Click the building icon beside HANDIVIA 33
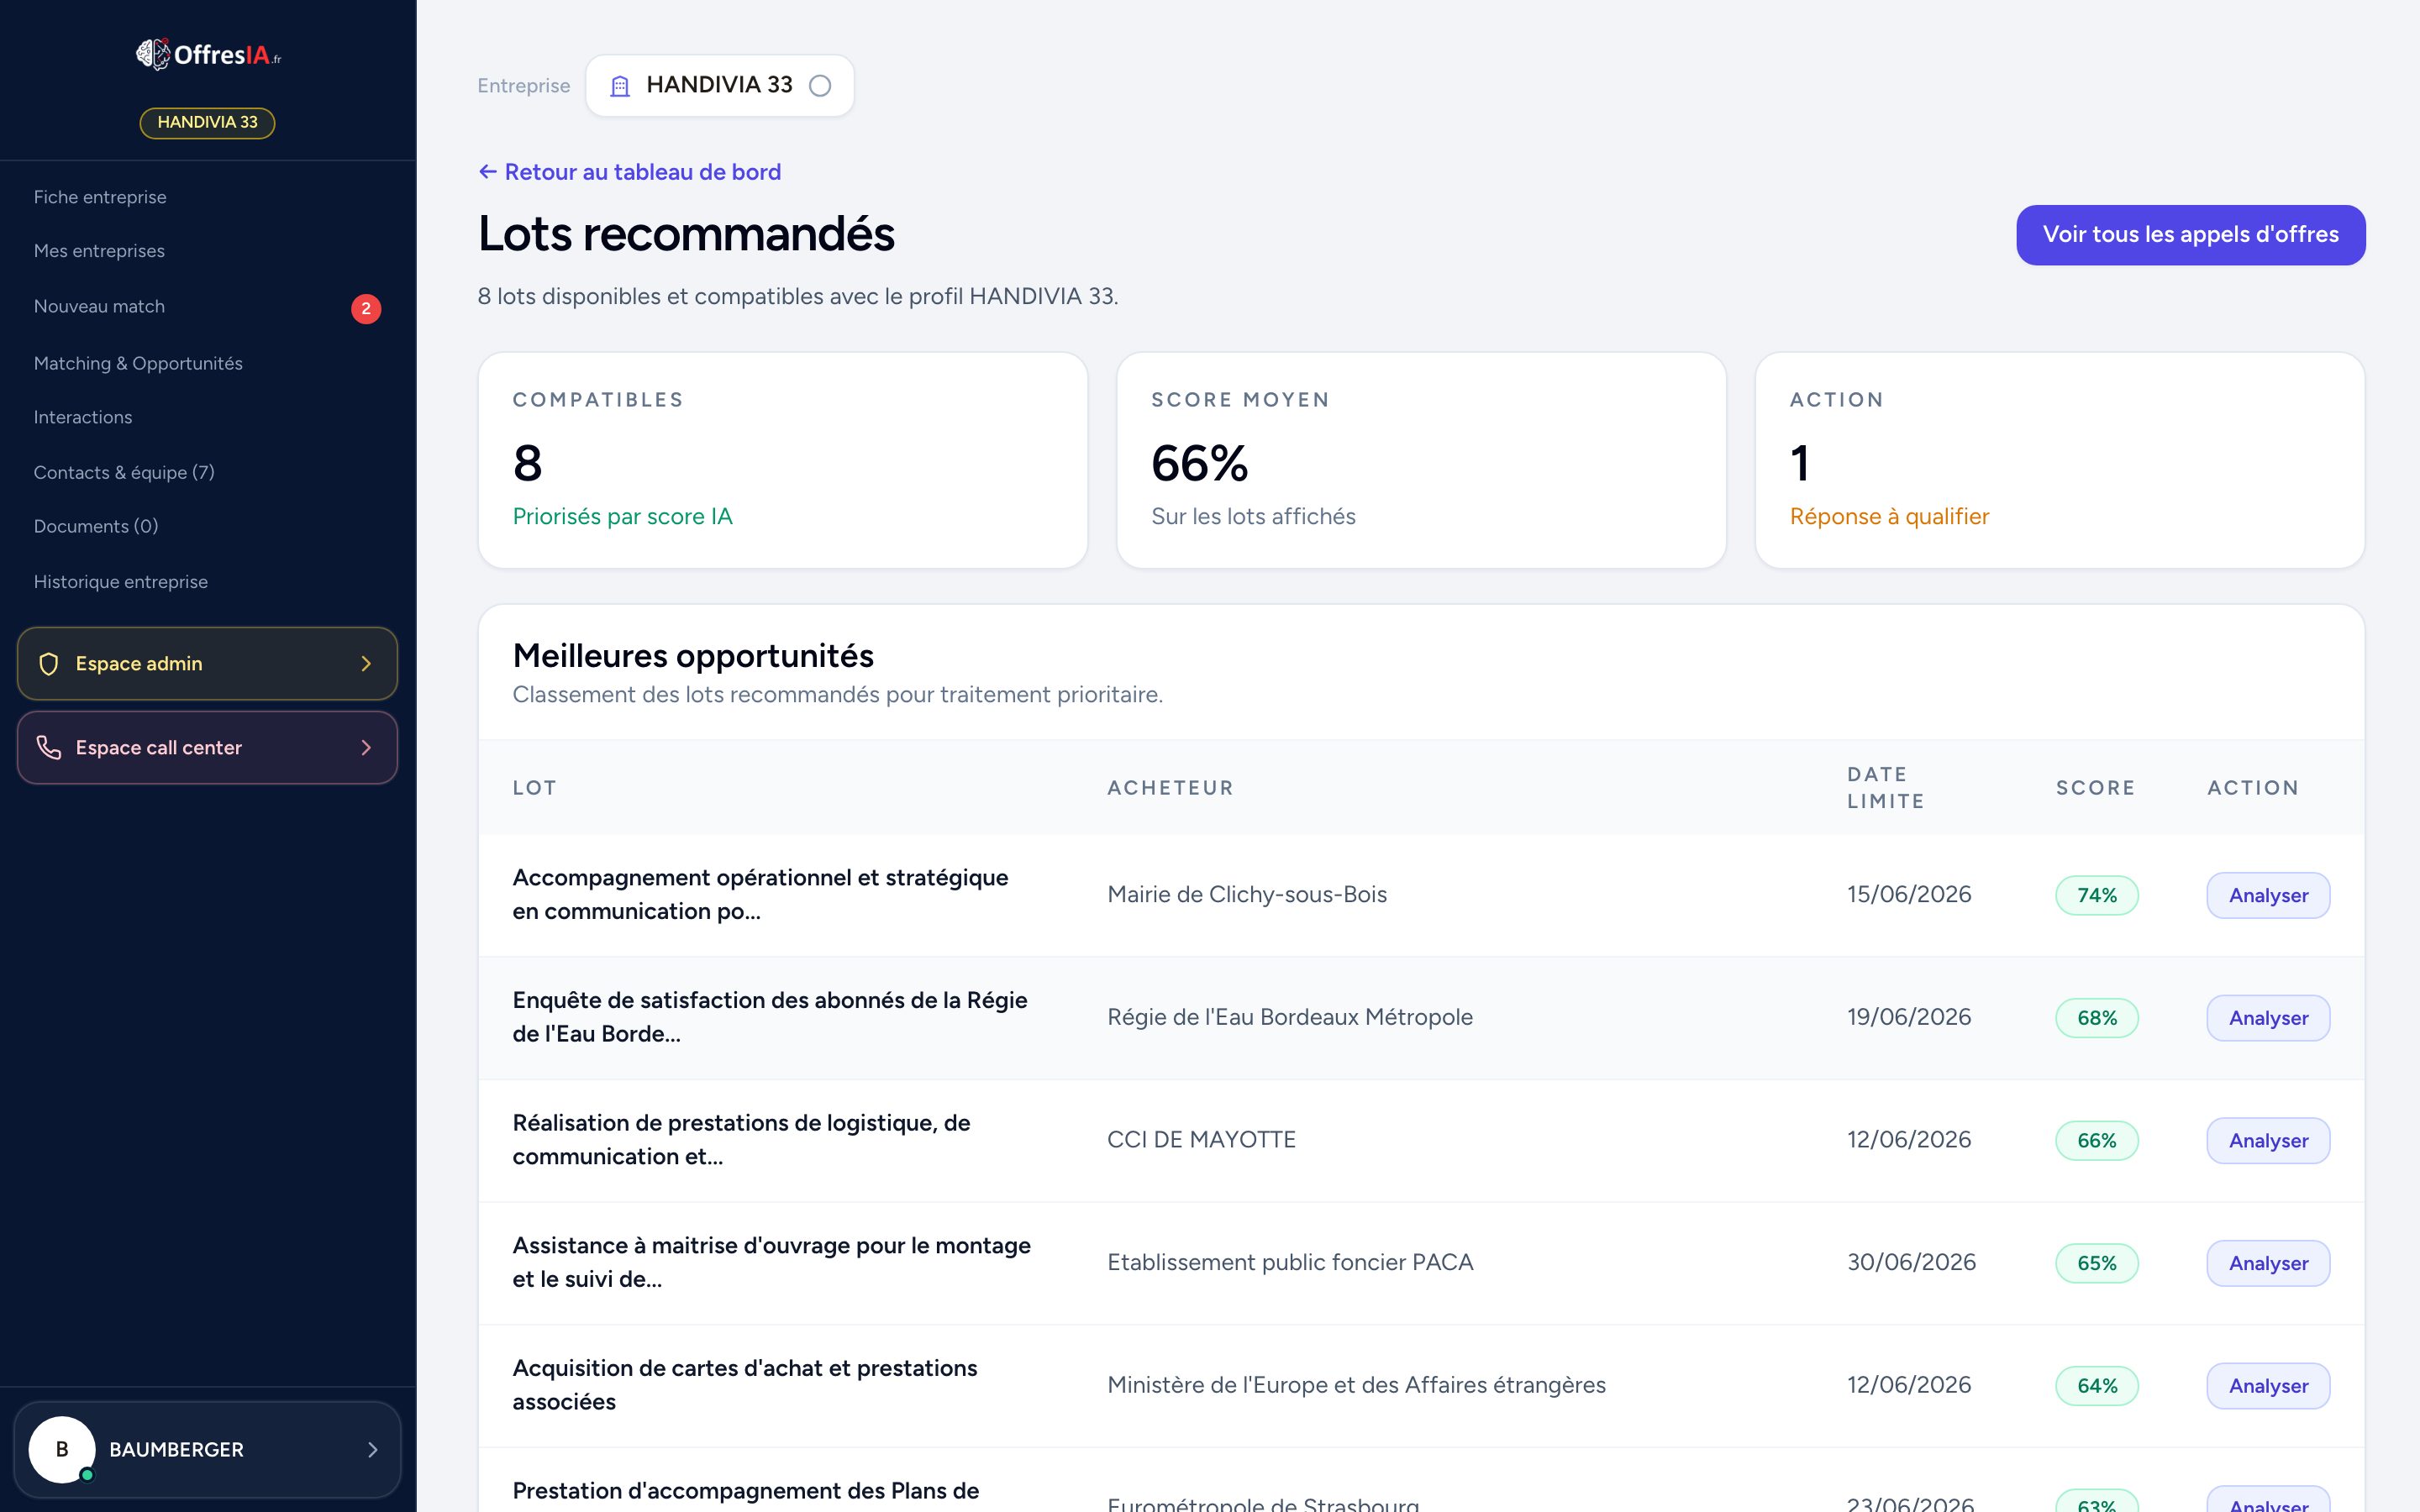 (x=620, y=86)
